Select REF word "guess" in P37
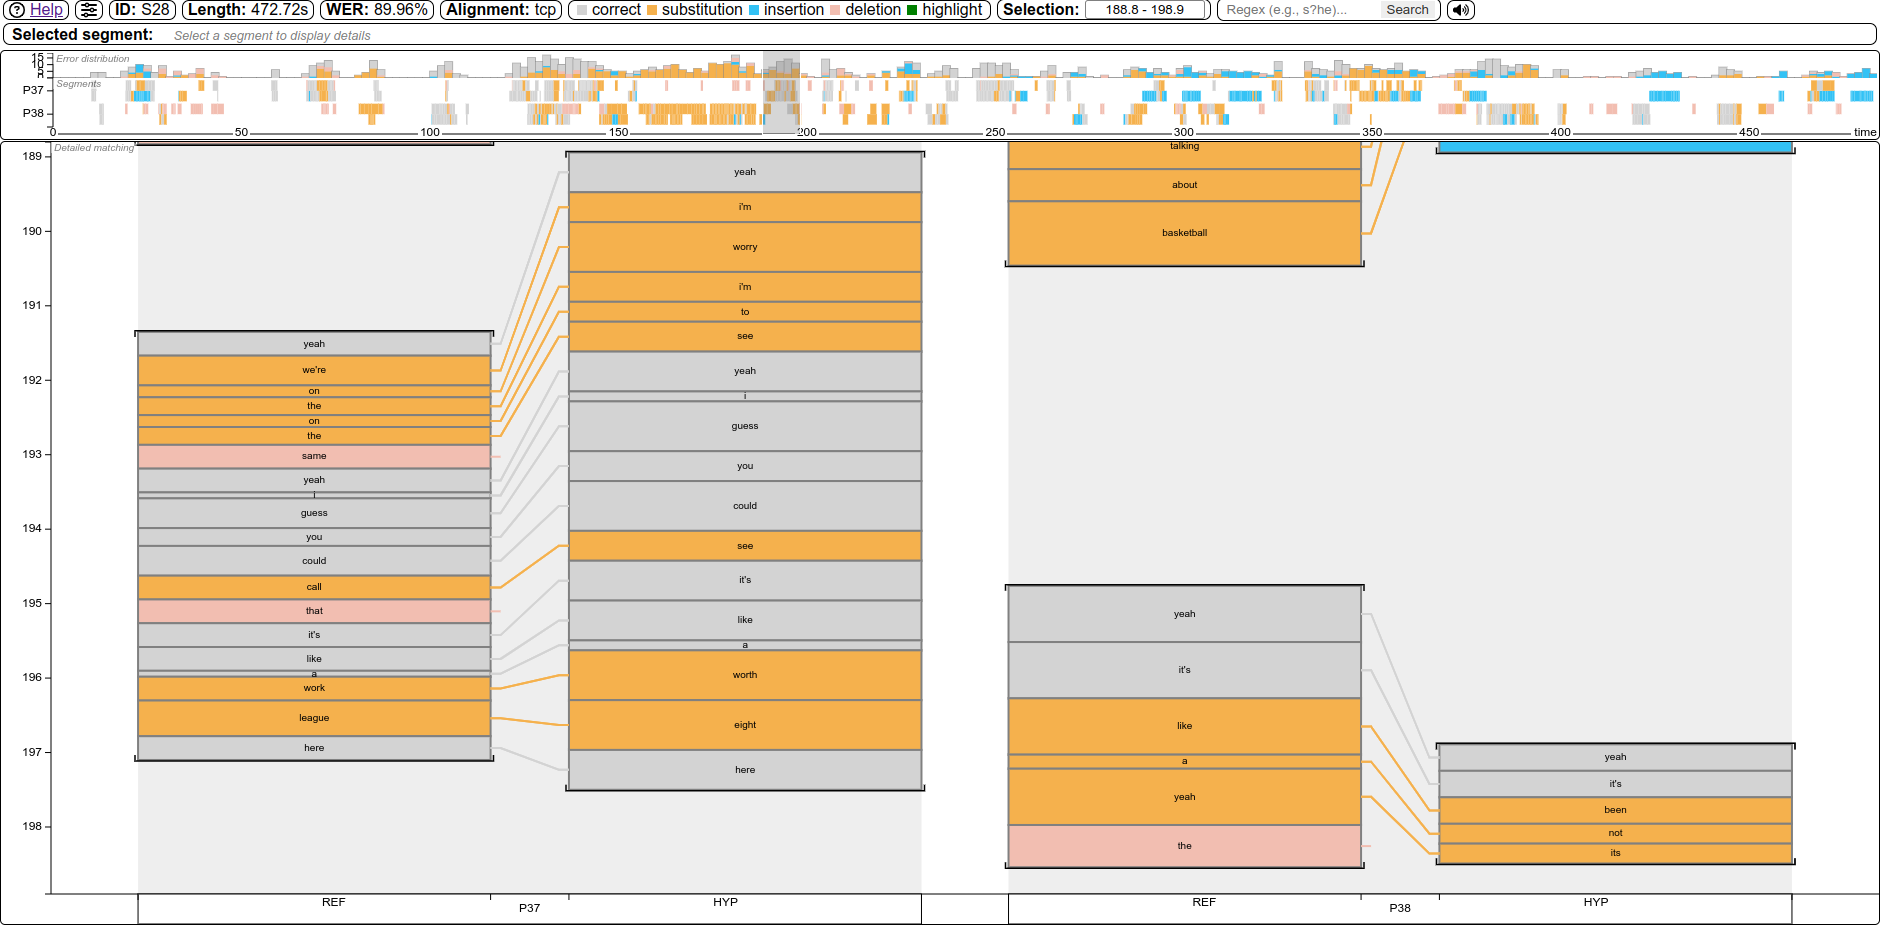 (x=314, y=513)
